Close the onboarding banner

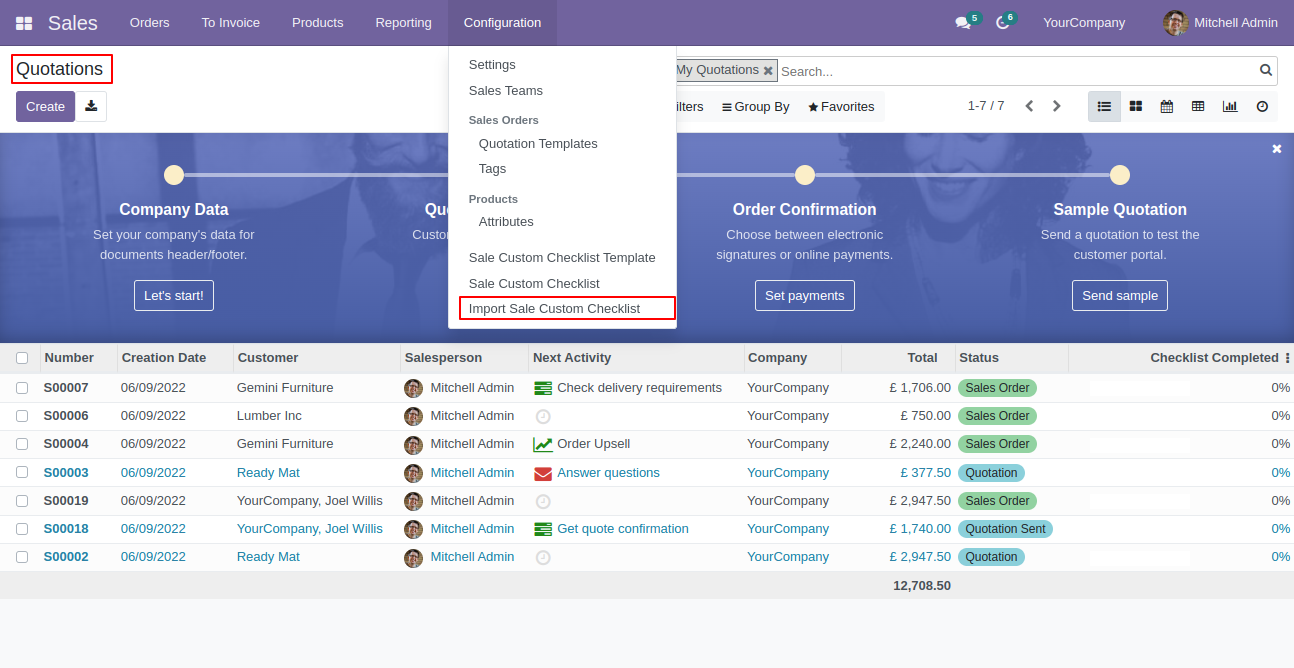coord(1276,149)
